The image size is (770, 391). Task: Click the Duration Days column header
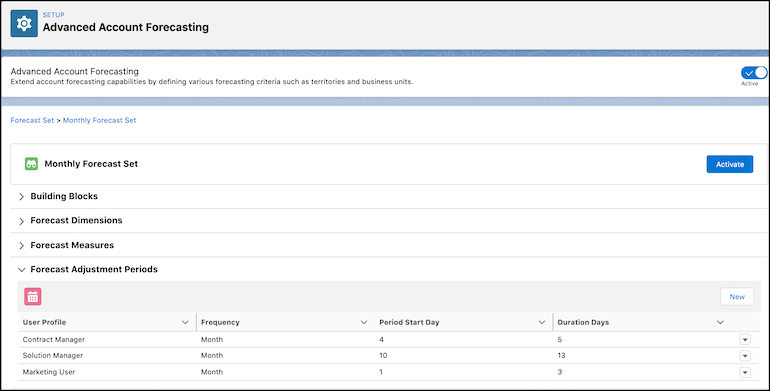tap(583, 323)
